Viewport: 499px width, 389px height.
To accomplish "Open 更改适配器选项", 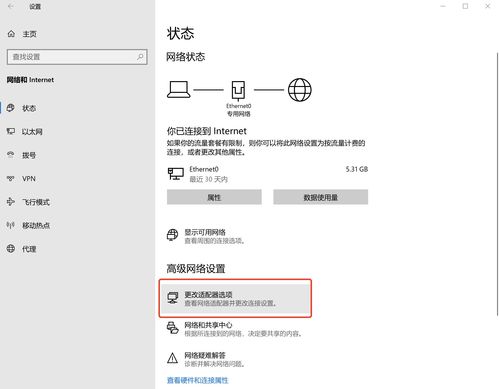I will pos(235,298).
